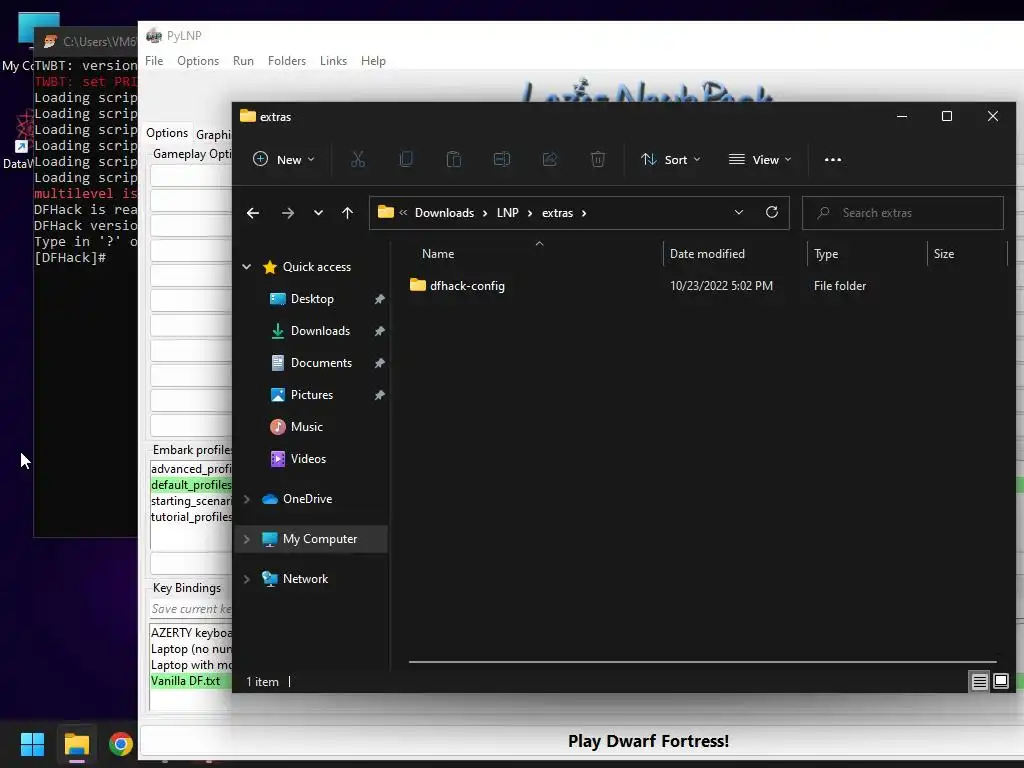The width and height of the screenshot is (1024, 768).
Task: Switch to PyLNP Options tab
Action: pos(167,133)
